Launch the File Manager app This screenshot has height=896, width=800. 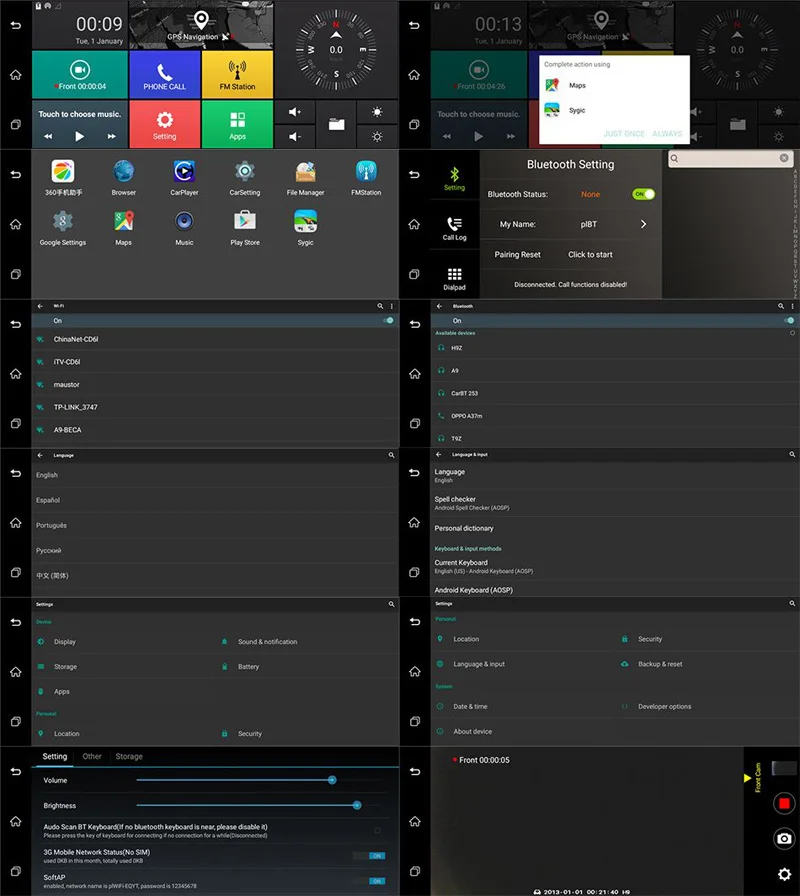[305, 178]
